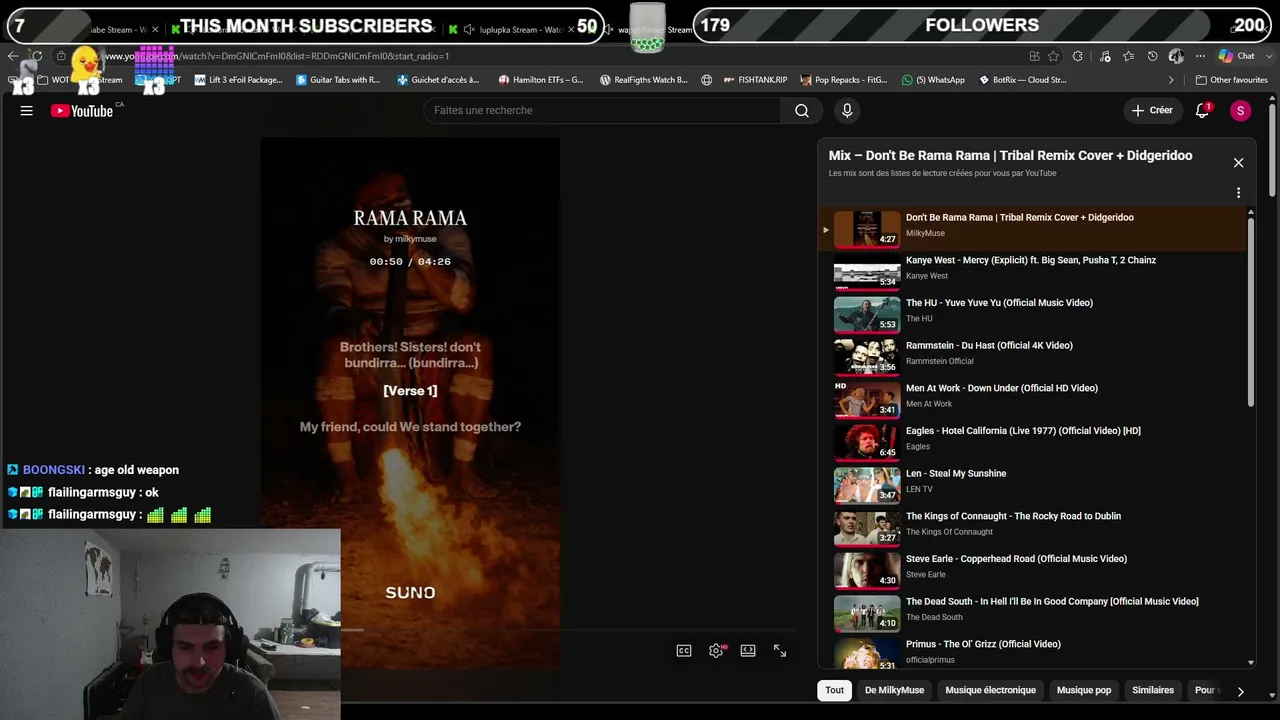
Task: Open the Hamilton ETFs bookmark
Action: [x=541, y=80]
